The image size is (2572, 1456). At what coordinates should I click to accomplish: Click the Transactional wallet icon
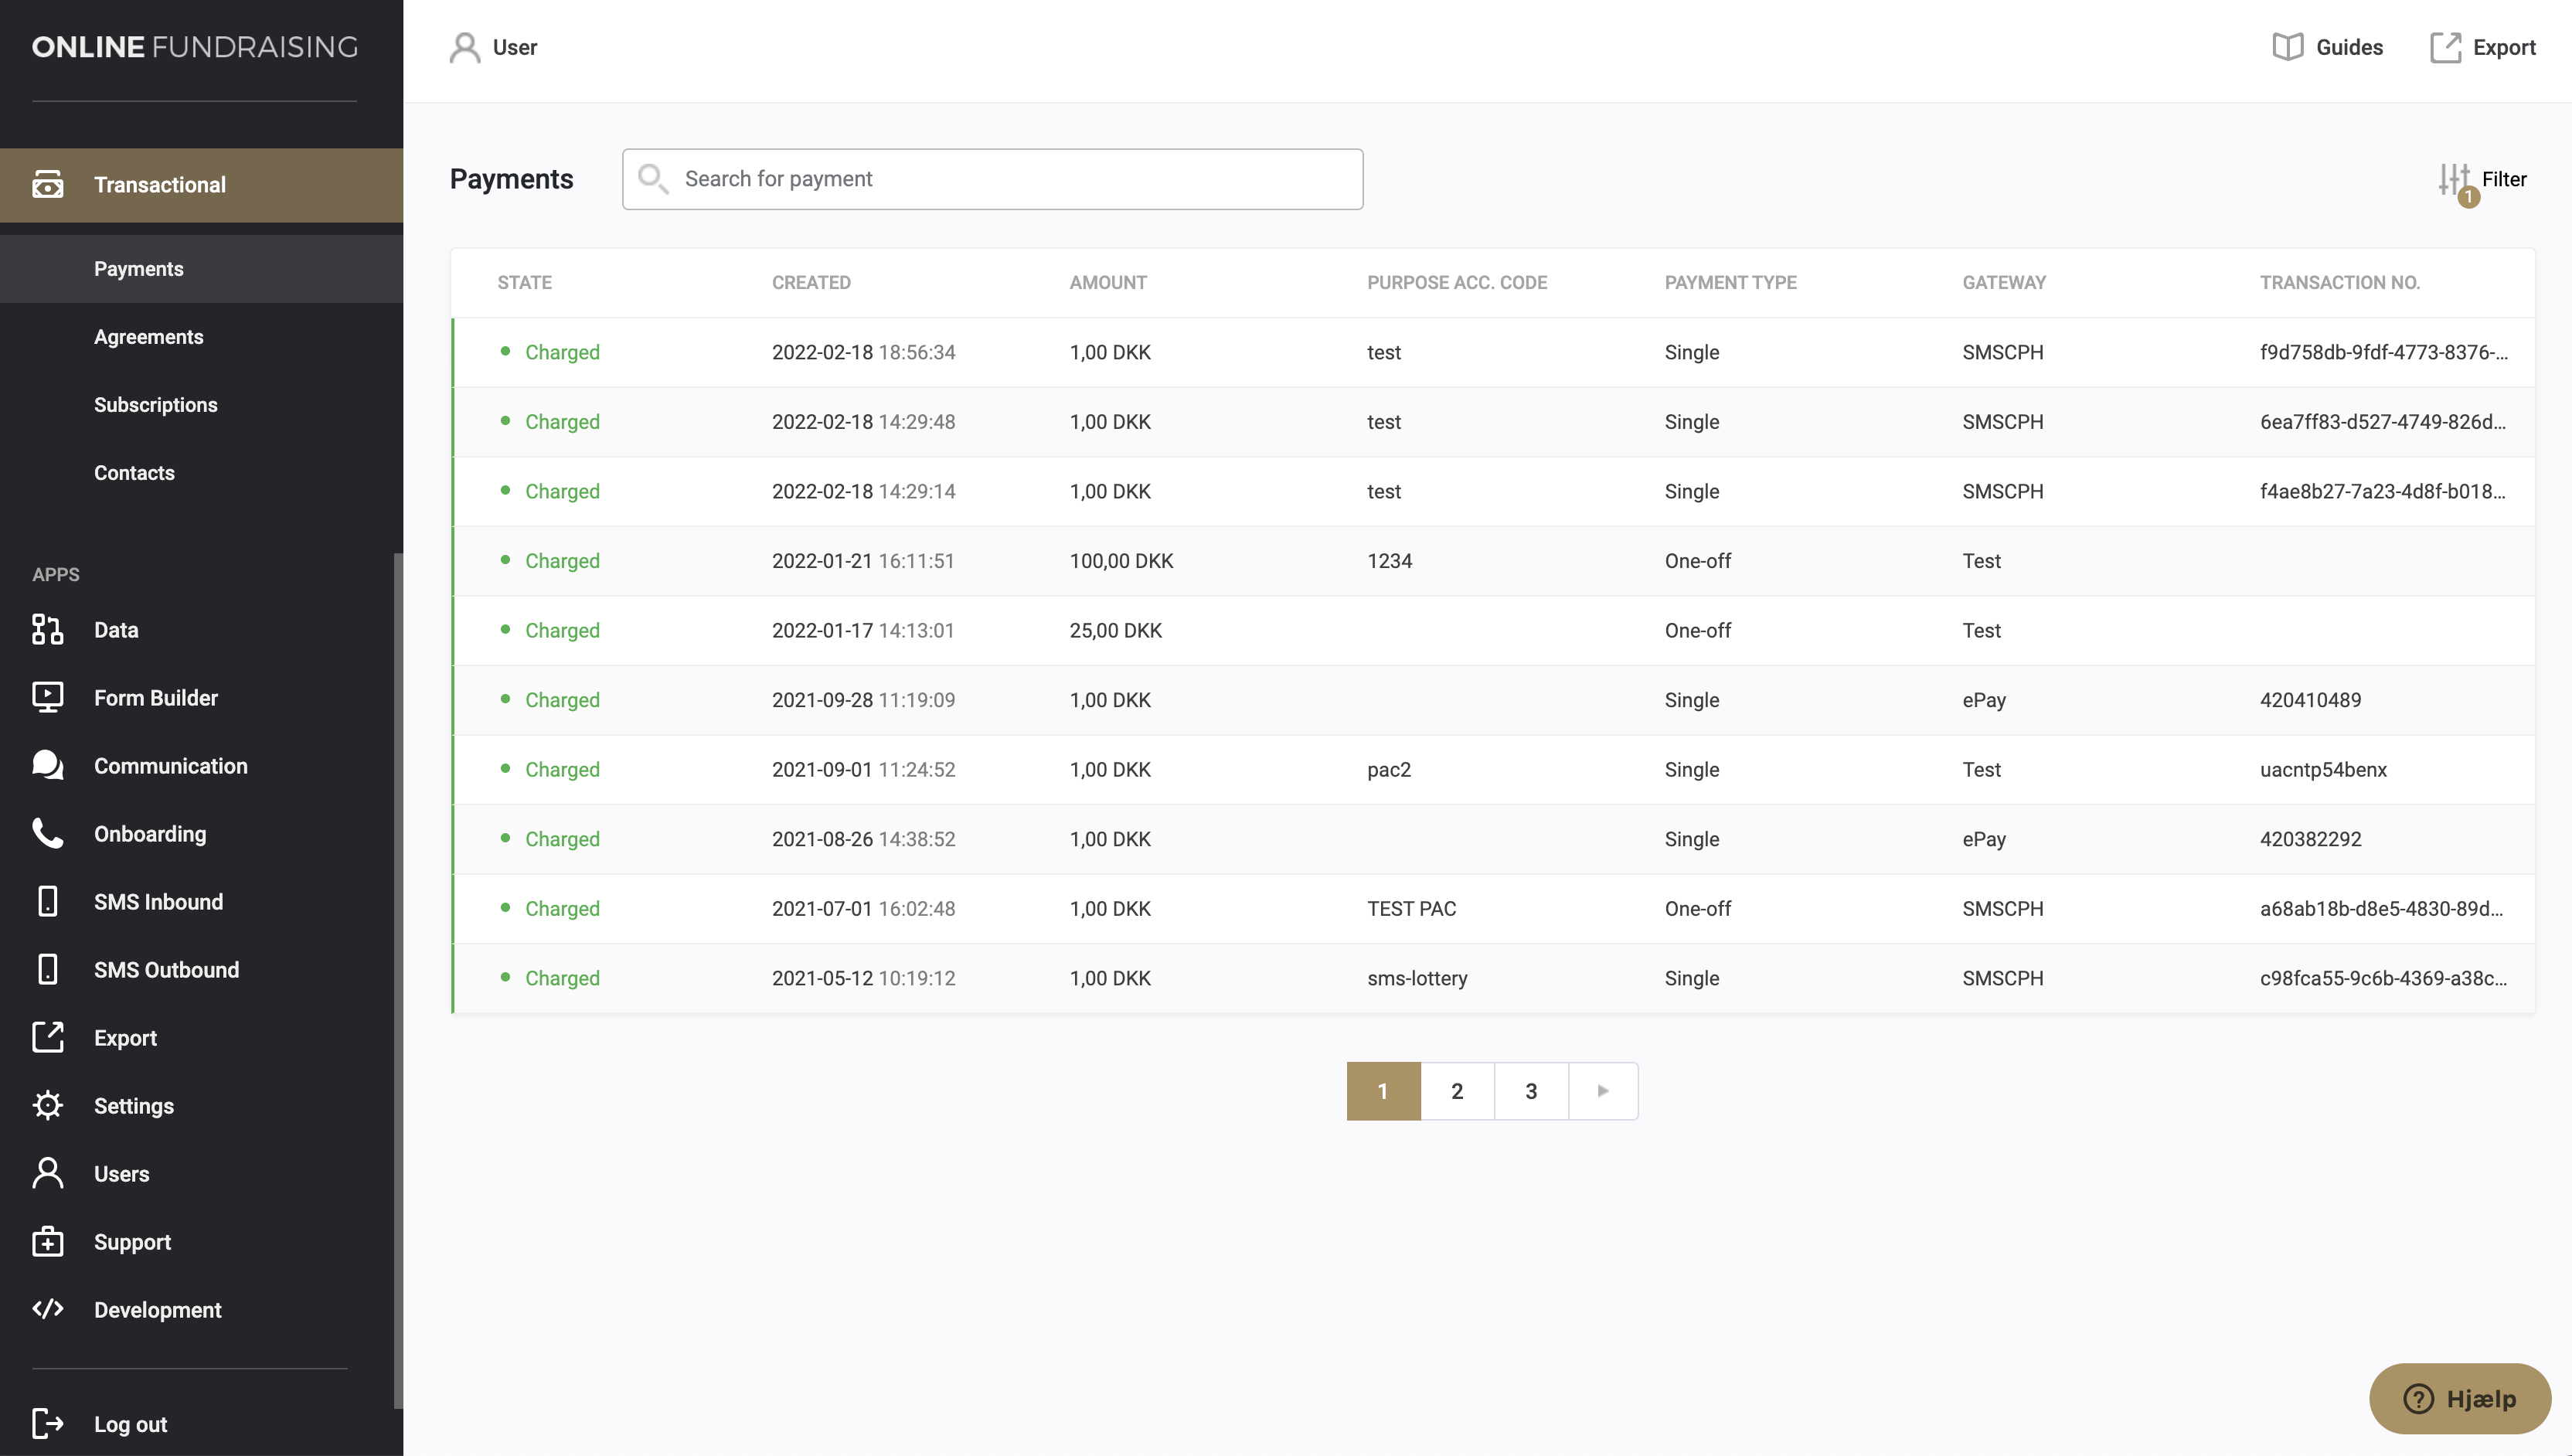tap(47, 185)
